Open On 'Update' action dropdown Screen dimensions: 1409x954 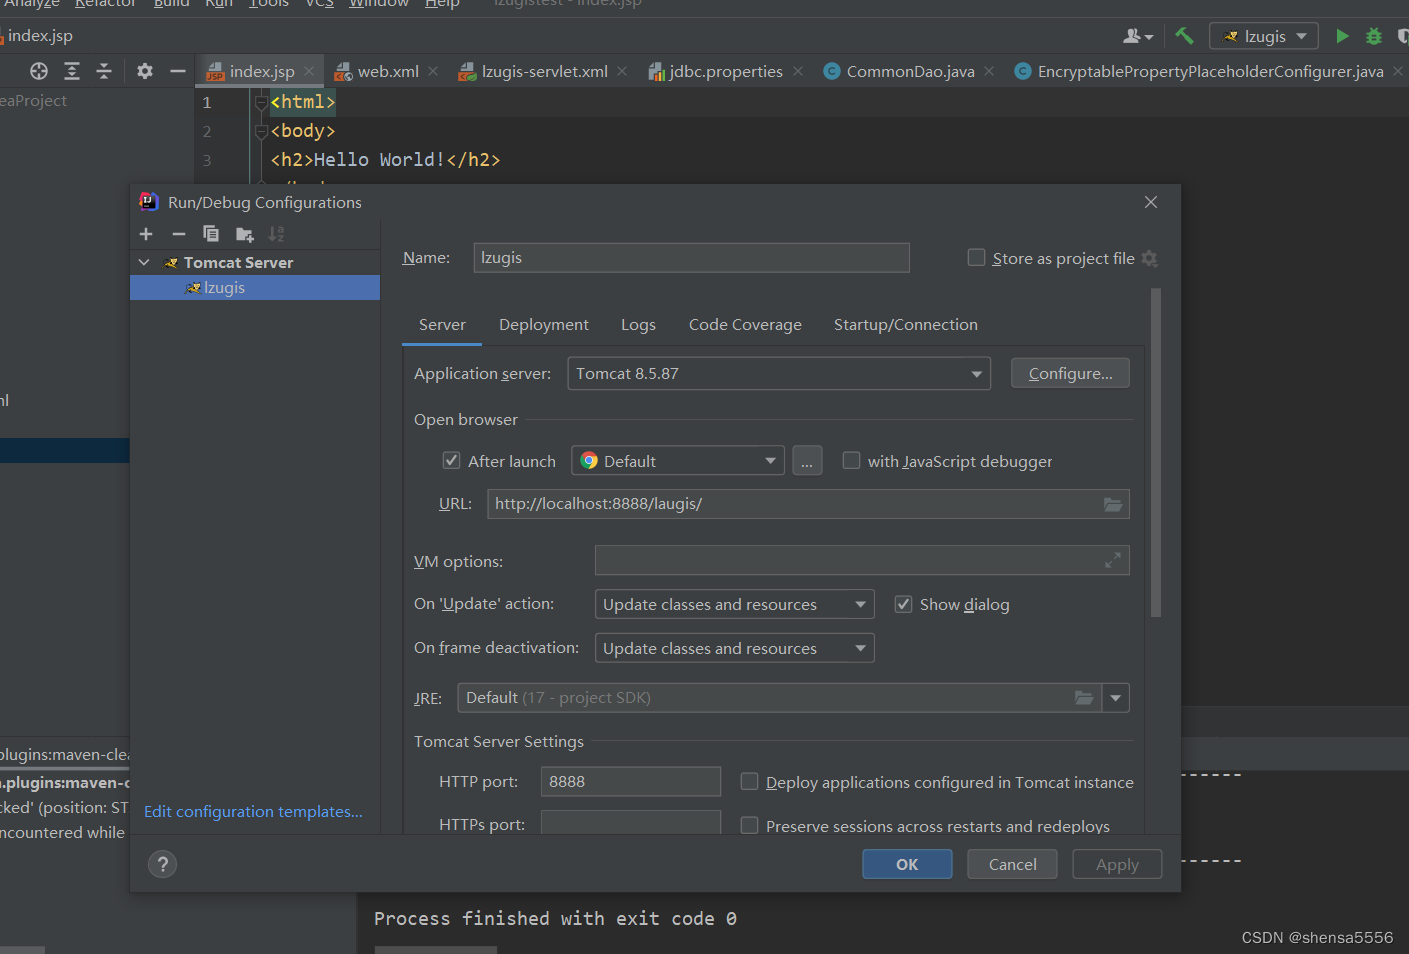tap(735, 604)
